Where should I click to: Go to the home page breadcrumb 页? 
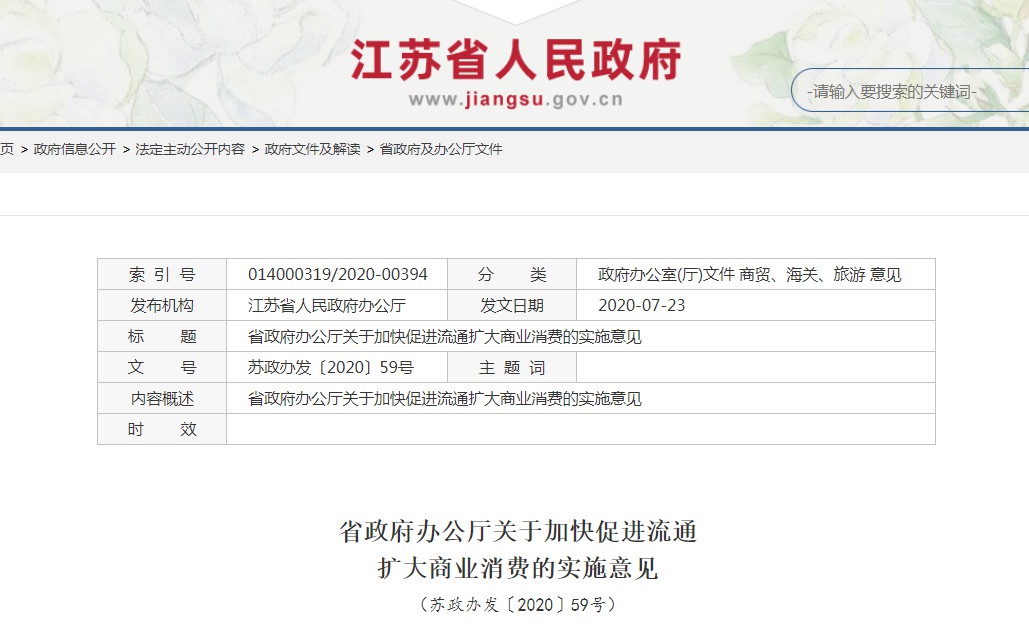(x=7, y=149)
